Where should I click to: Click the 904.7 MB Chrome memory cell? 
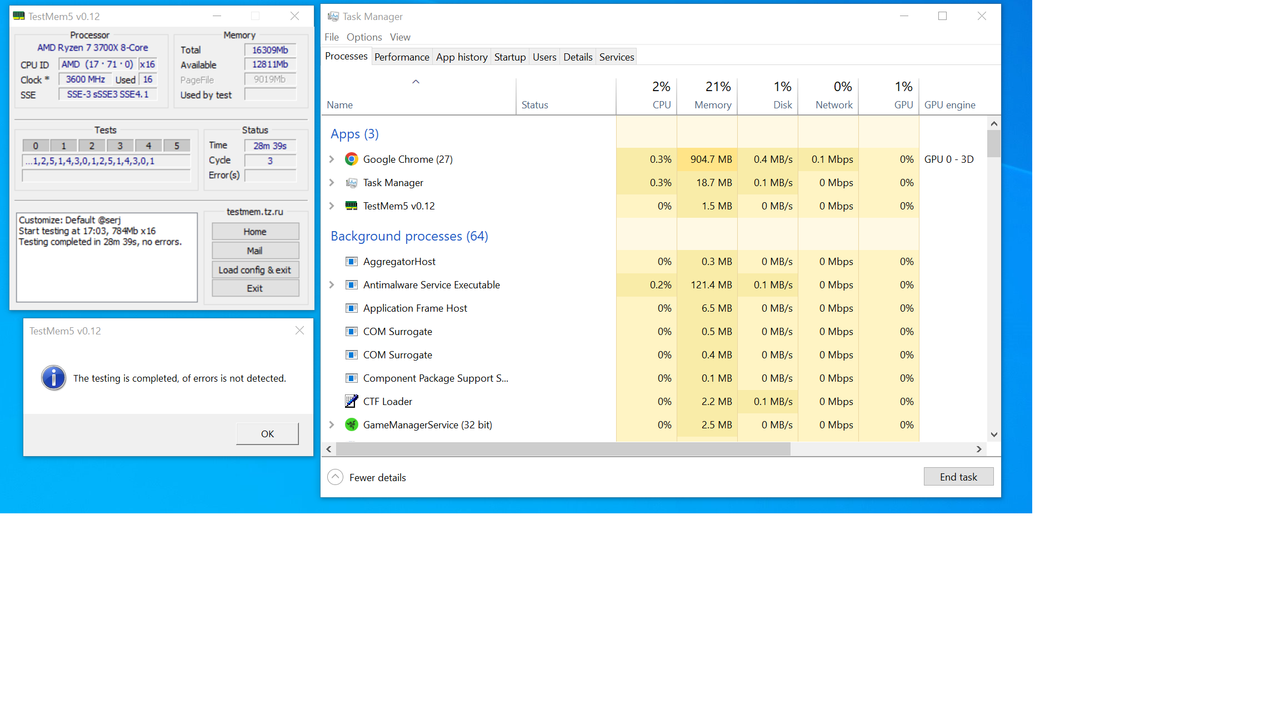pyautogui.click(x=707, y=159)
